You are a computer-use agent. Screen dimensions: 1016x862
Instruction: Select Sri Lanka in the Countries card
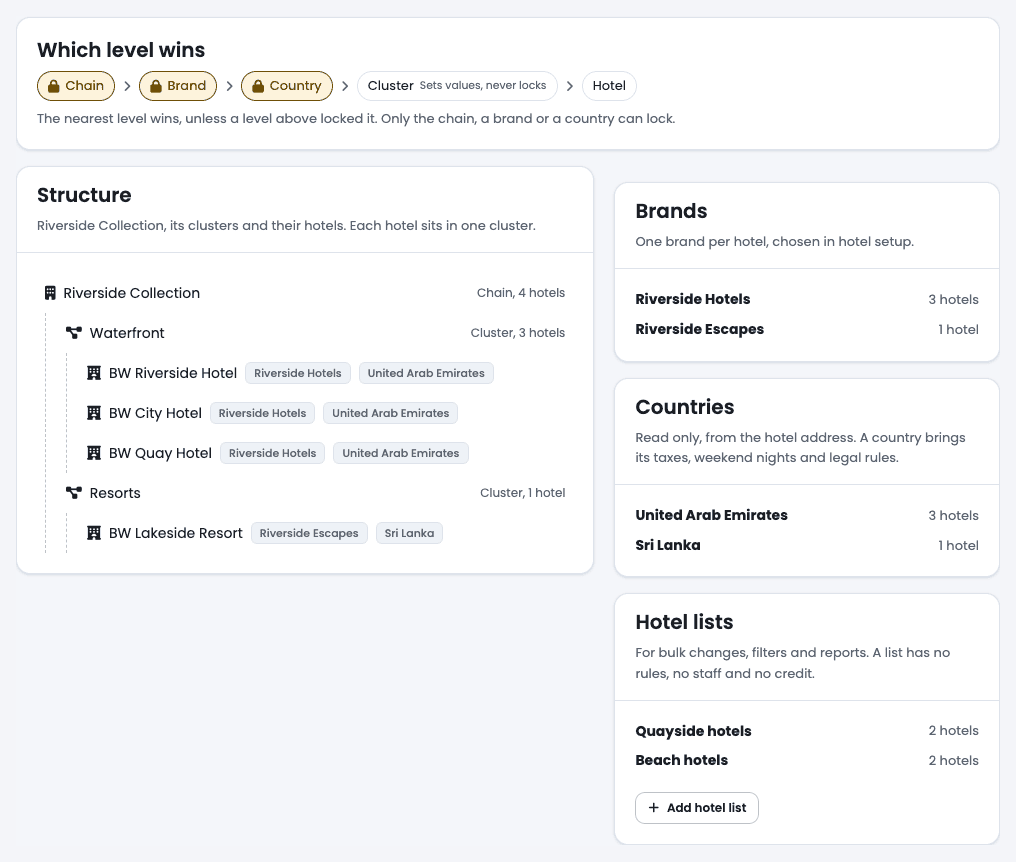pos(807,545)
